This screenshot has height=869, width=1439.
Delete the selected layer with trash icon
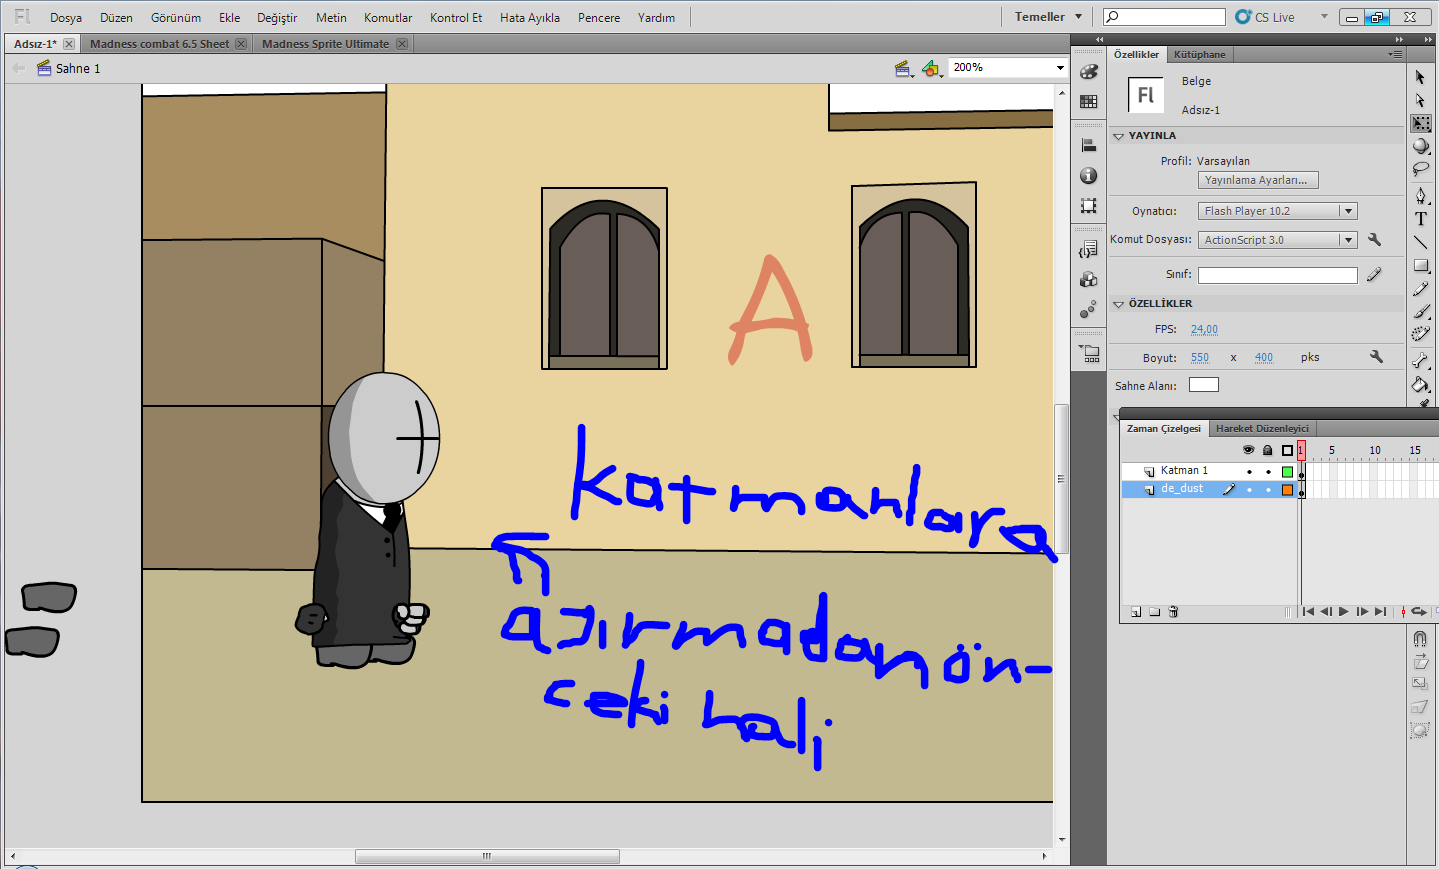click(x=1174, y=612)
